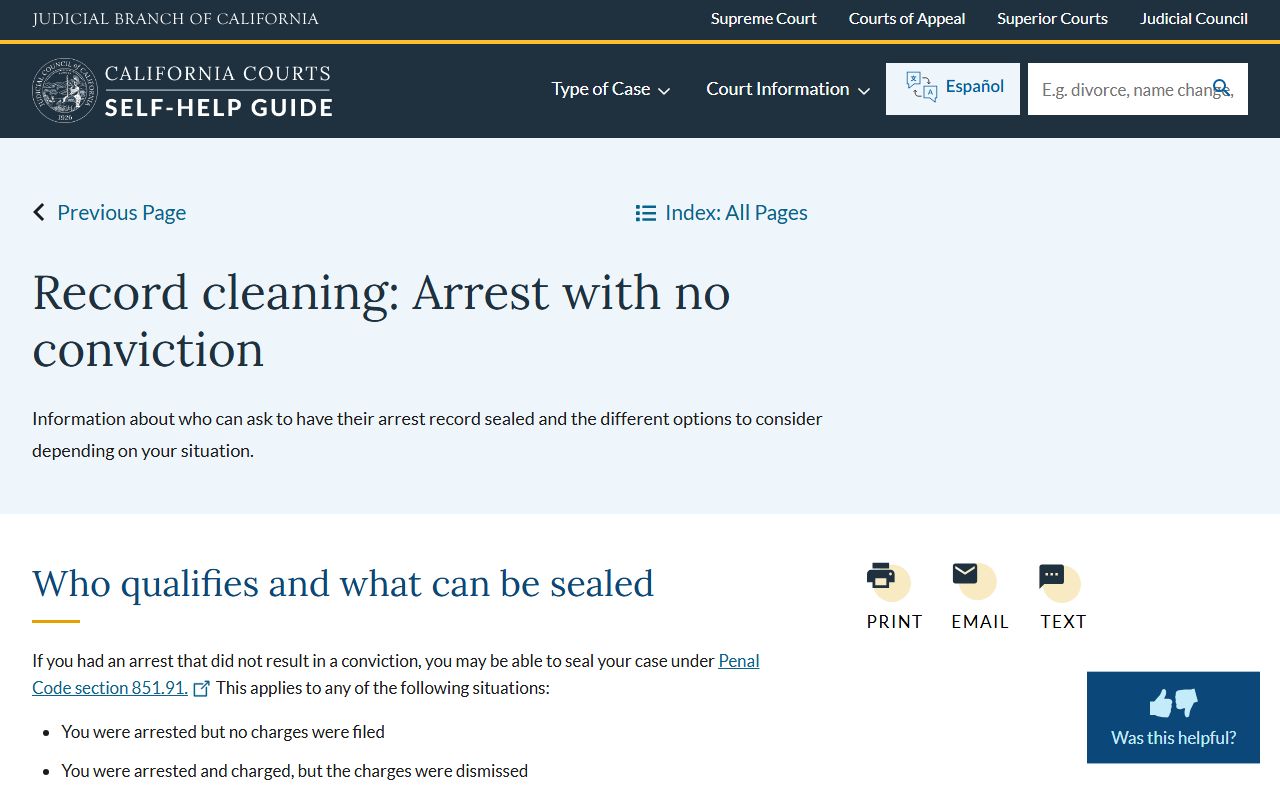This screenshot has width=1280, height=800.
Task: Expand the Court Information menu
Action: pos(788,89)
